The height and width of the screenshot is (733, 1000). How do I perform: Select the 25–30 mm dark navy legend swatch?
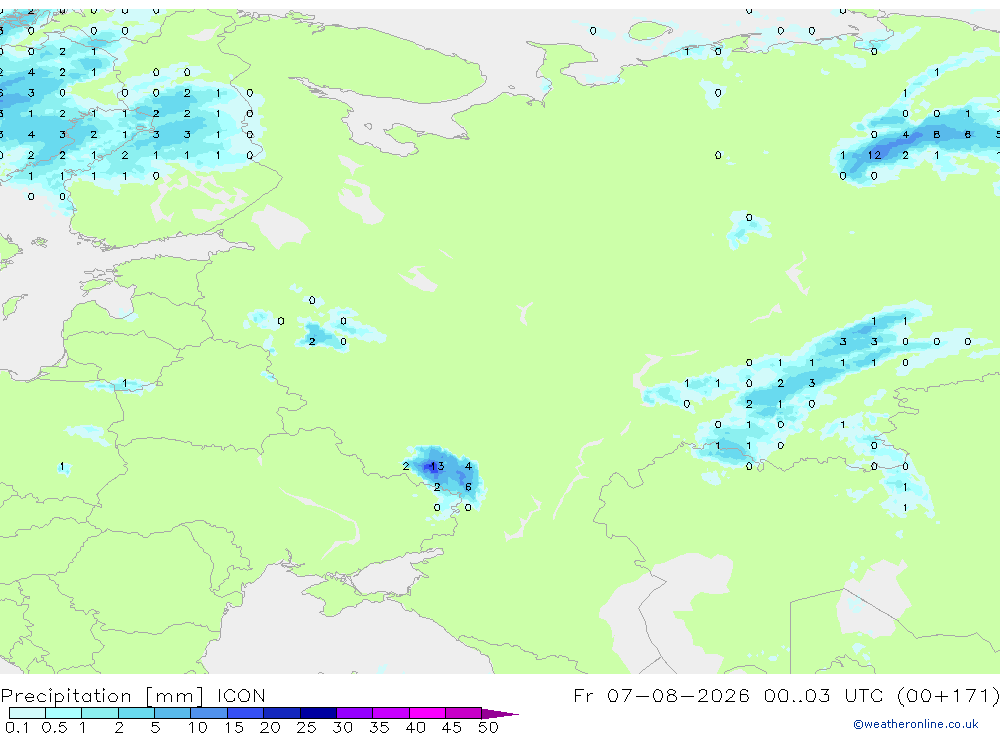[x=318, y=713]
